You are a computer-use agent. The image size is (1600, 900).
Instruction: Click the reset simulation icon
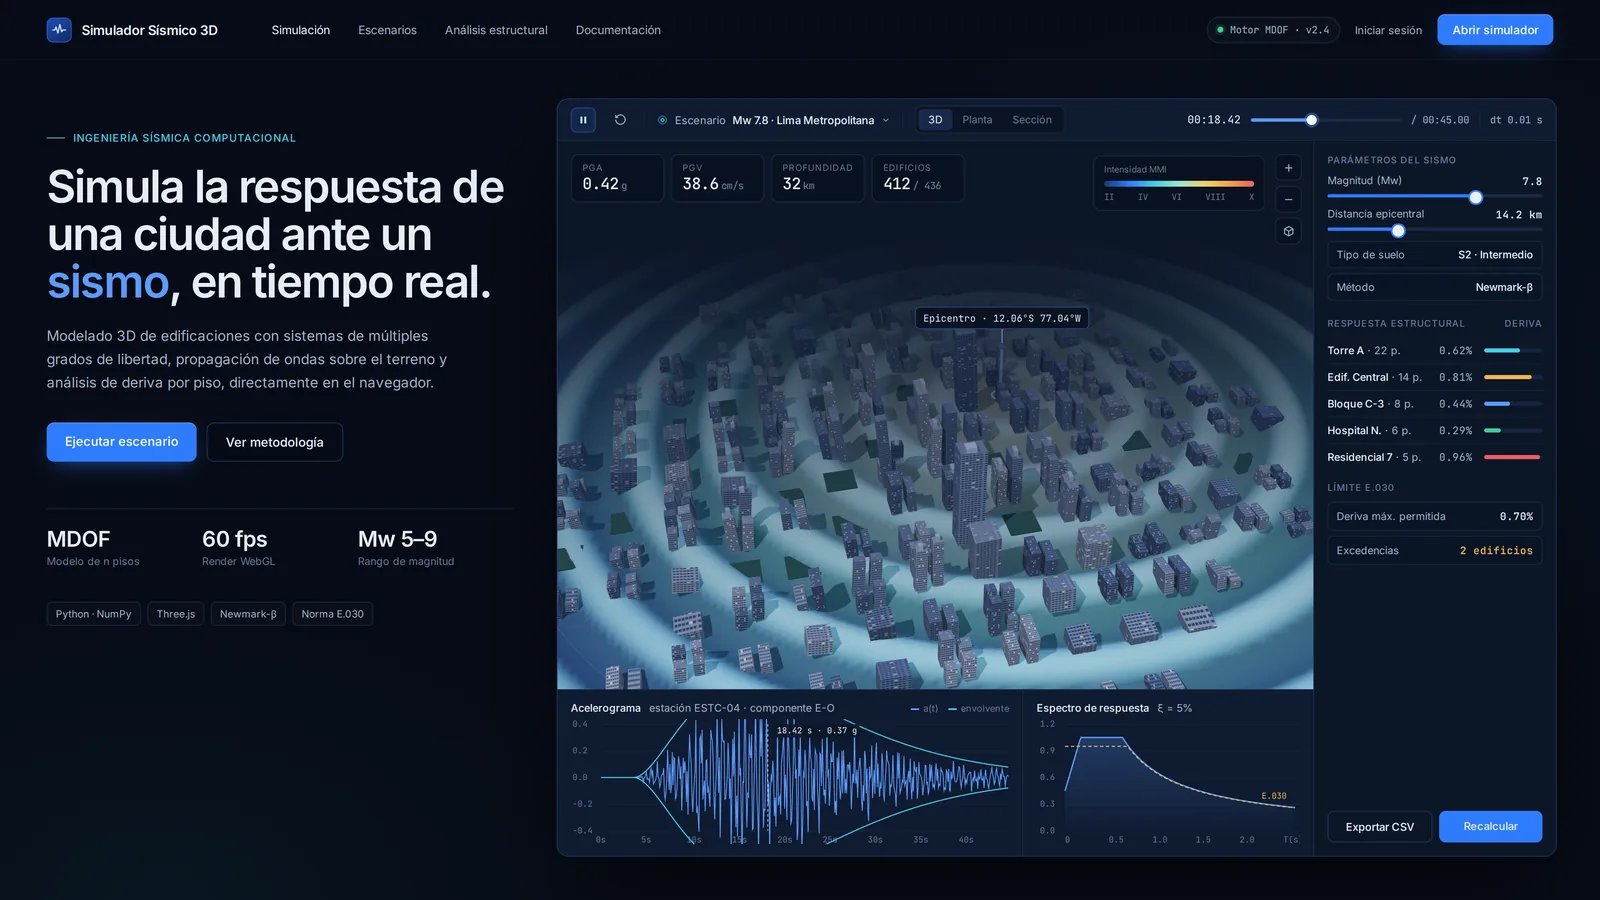pyautogui.click(x=620, y=120)
